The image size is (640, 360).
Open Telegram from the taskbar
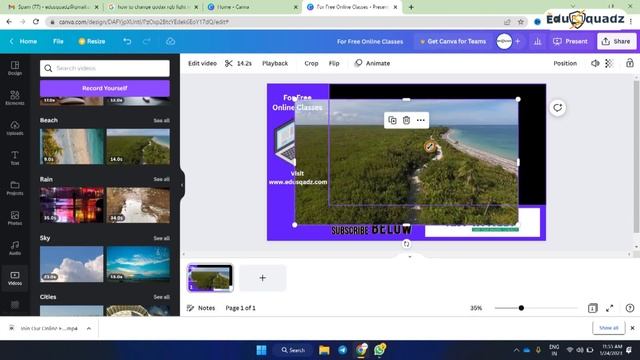[342, 350]
